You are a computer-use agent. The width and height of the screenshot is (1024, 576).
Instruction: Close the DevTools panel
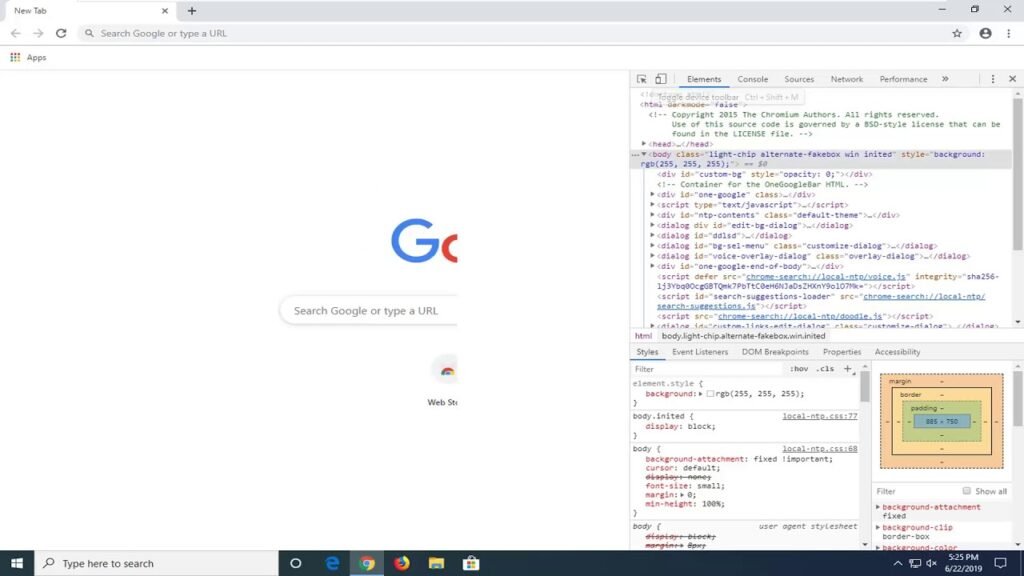[x=1012, y=79]
